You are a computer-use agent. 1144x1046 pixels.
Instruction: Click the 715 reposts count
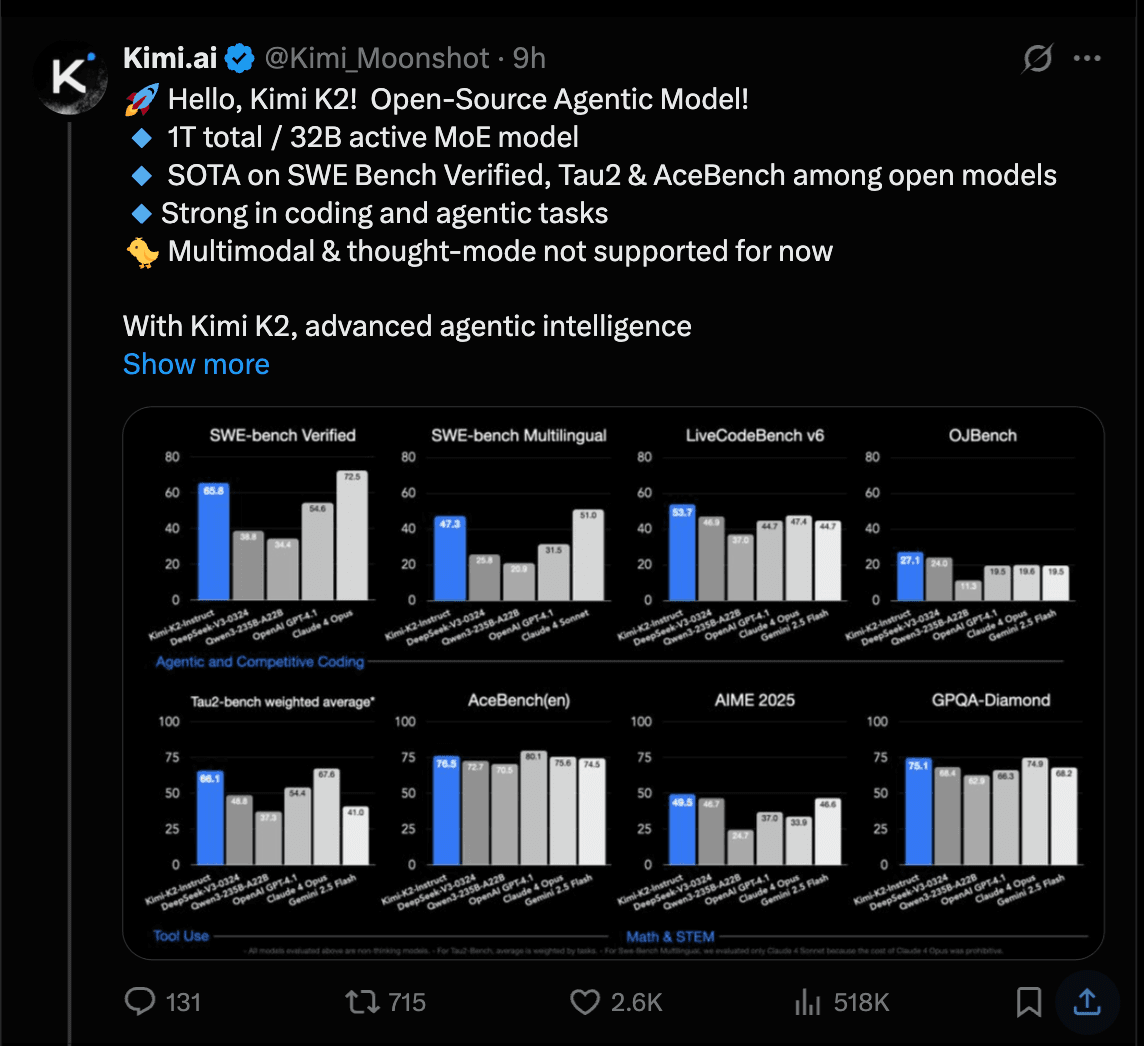(407, 1002)
